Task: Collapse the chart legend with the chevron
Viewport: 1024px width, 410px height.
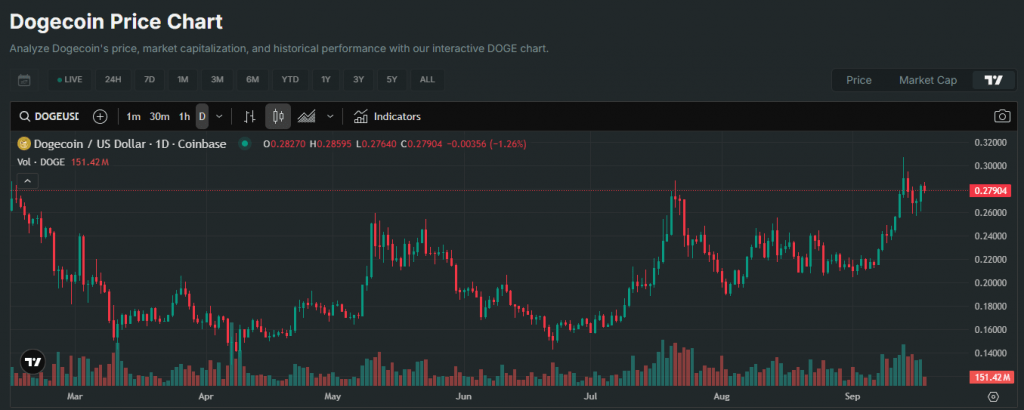Action: coord(27,181)
